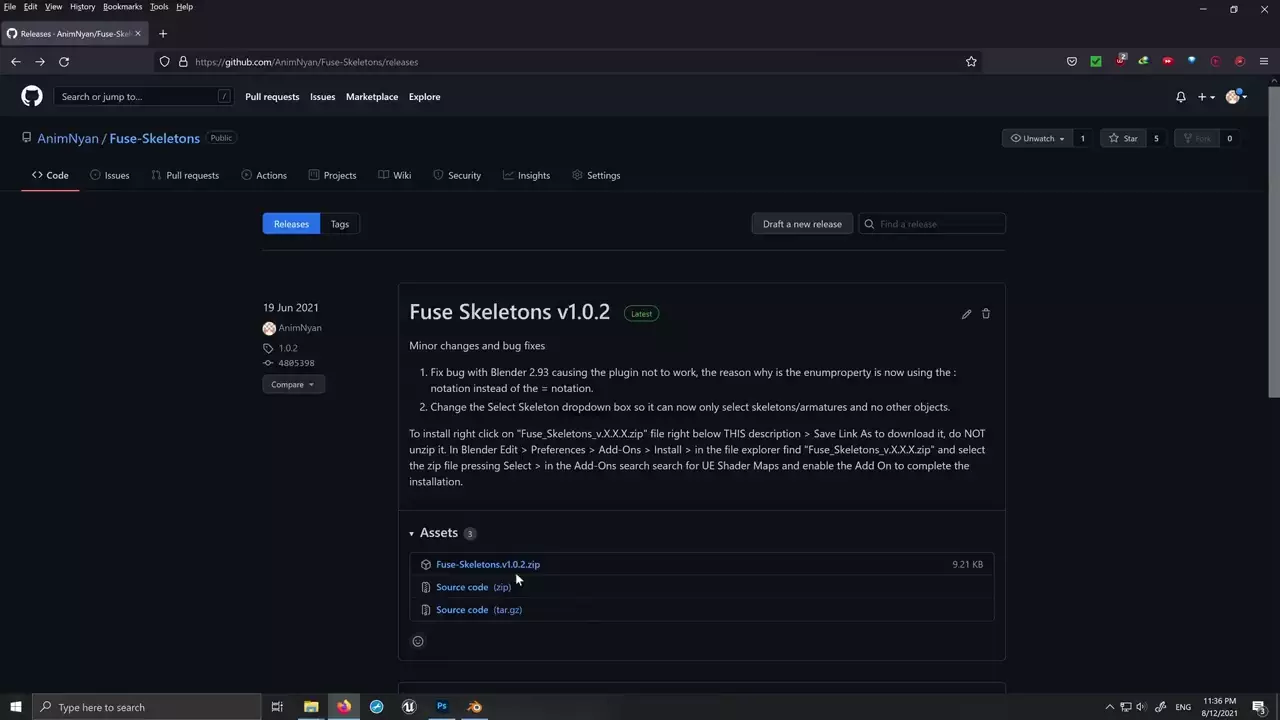The image size is (1280, 720).
Task: Launch Blender from the taskbar
Action: point(475,707)
